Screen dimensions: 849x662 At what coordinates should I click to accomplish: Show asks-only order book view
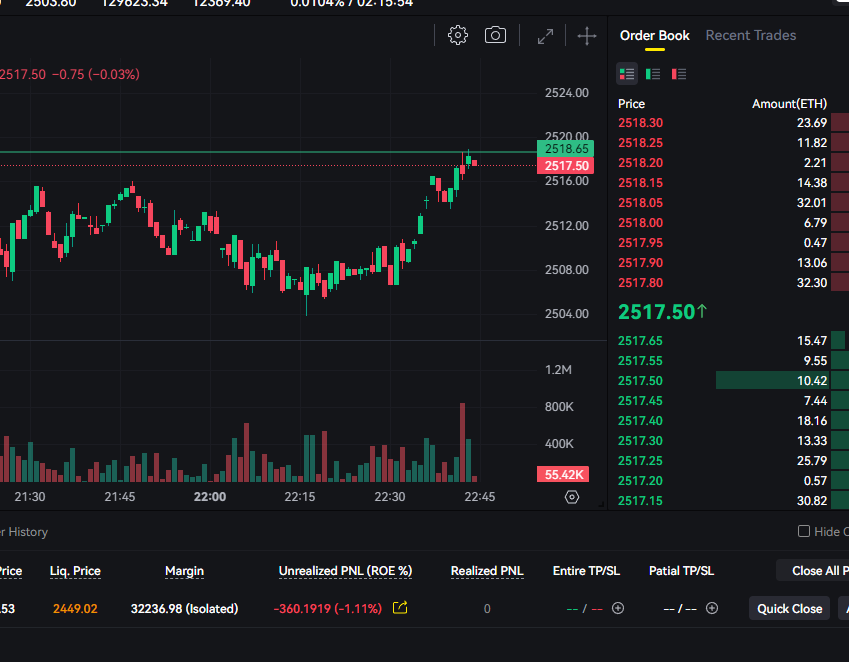coord(679,74)
